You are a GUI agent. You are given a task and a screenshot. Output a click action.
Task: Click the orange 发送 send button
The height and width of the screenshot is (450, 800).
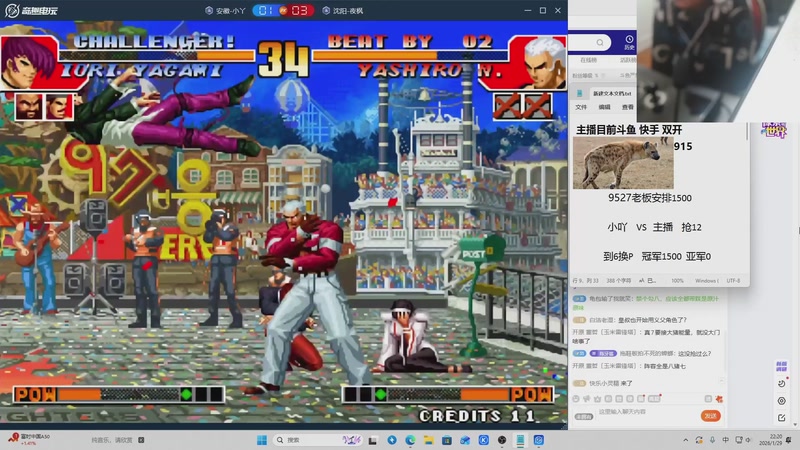point(710,416)
